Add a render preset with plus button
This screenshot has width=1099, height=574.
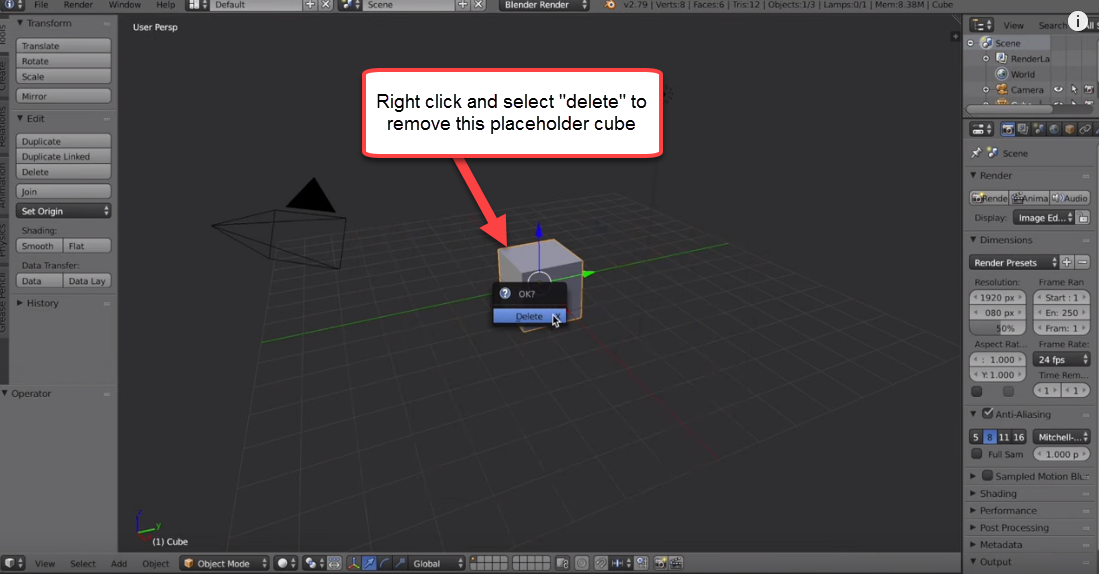[1067, 262]
